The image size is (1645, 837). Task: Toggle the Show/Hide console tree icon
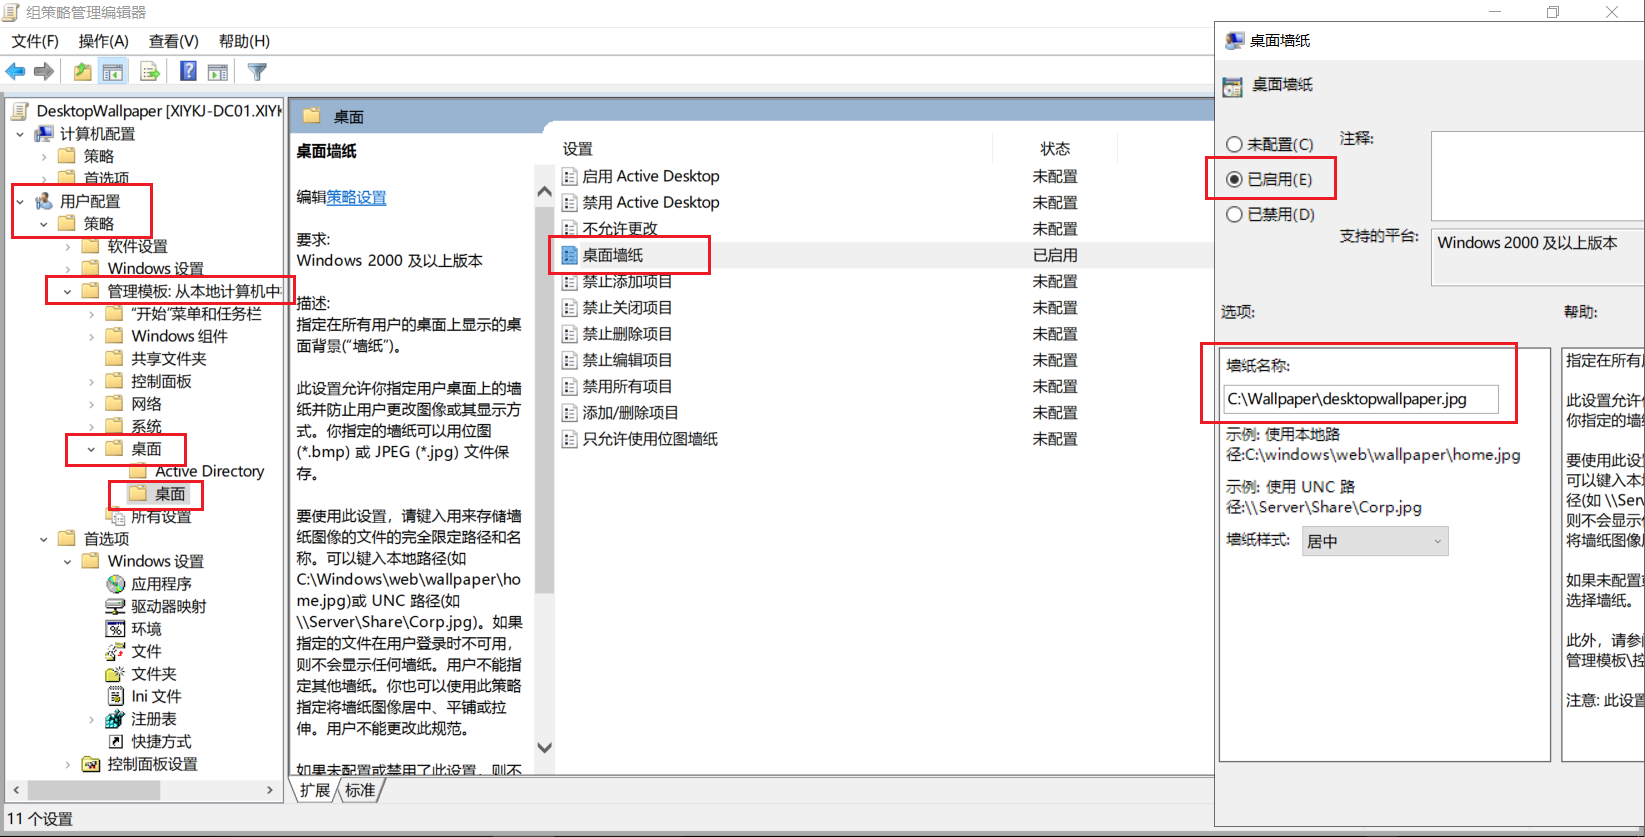tap(113, 72)
